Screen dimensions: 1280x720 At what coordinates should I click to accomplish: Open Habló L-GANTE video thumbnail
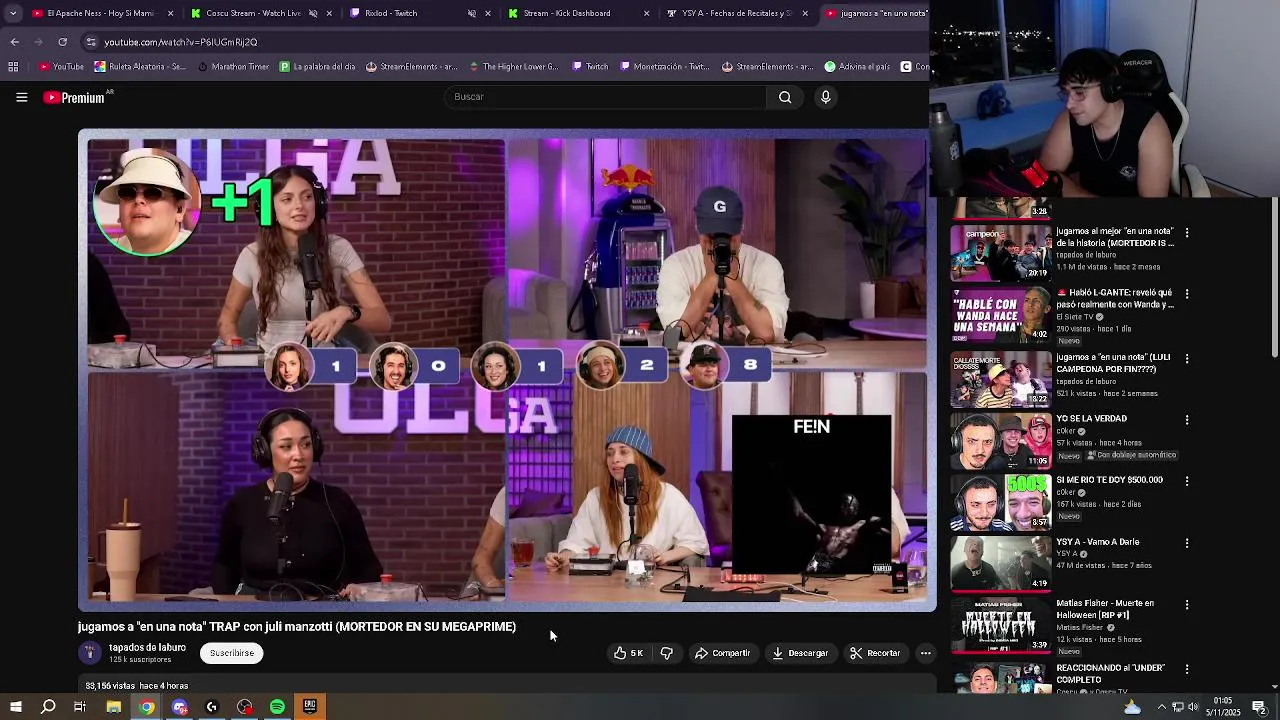(x=1000, y=315)
